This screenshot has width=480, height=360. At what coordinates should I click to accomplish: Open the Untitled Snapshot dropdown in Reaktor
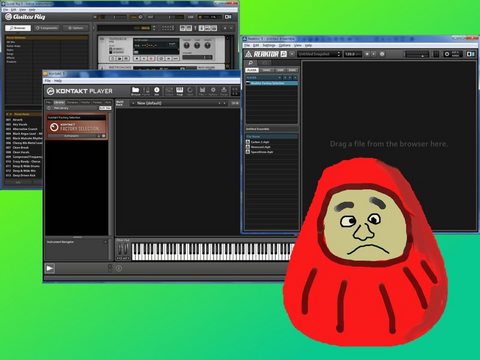[319, 54]
